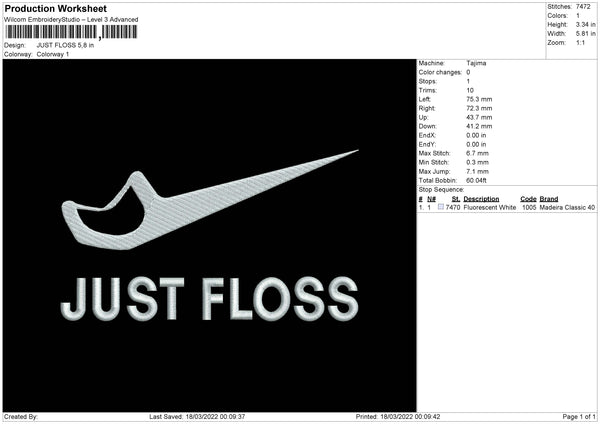Screen dimensions: 600x424
Task: Click the Fluorescent White description cell
Action: [489, 207]
